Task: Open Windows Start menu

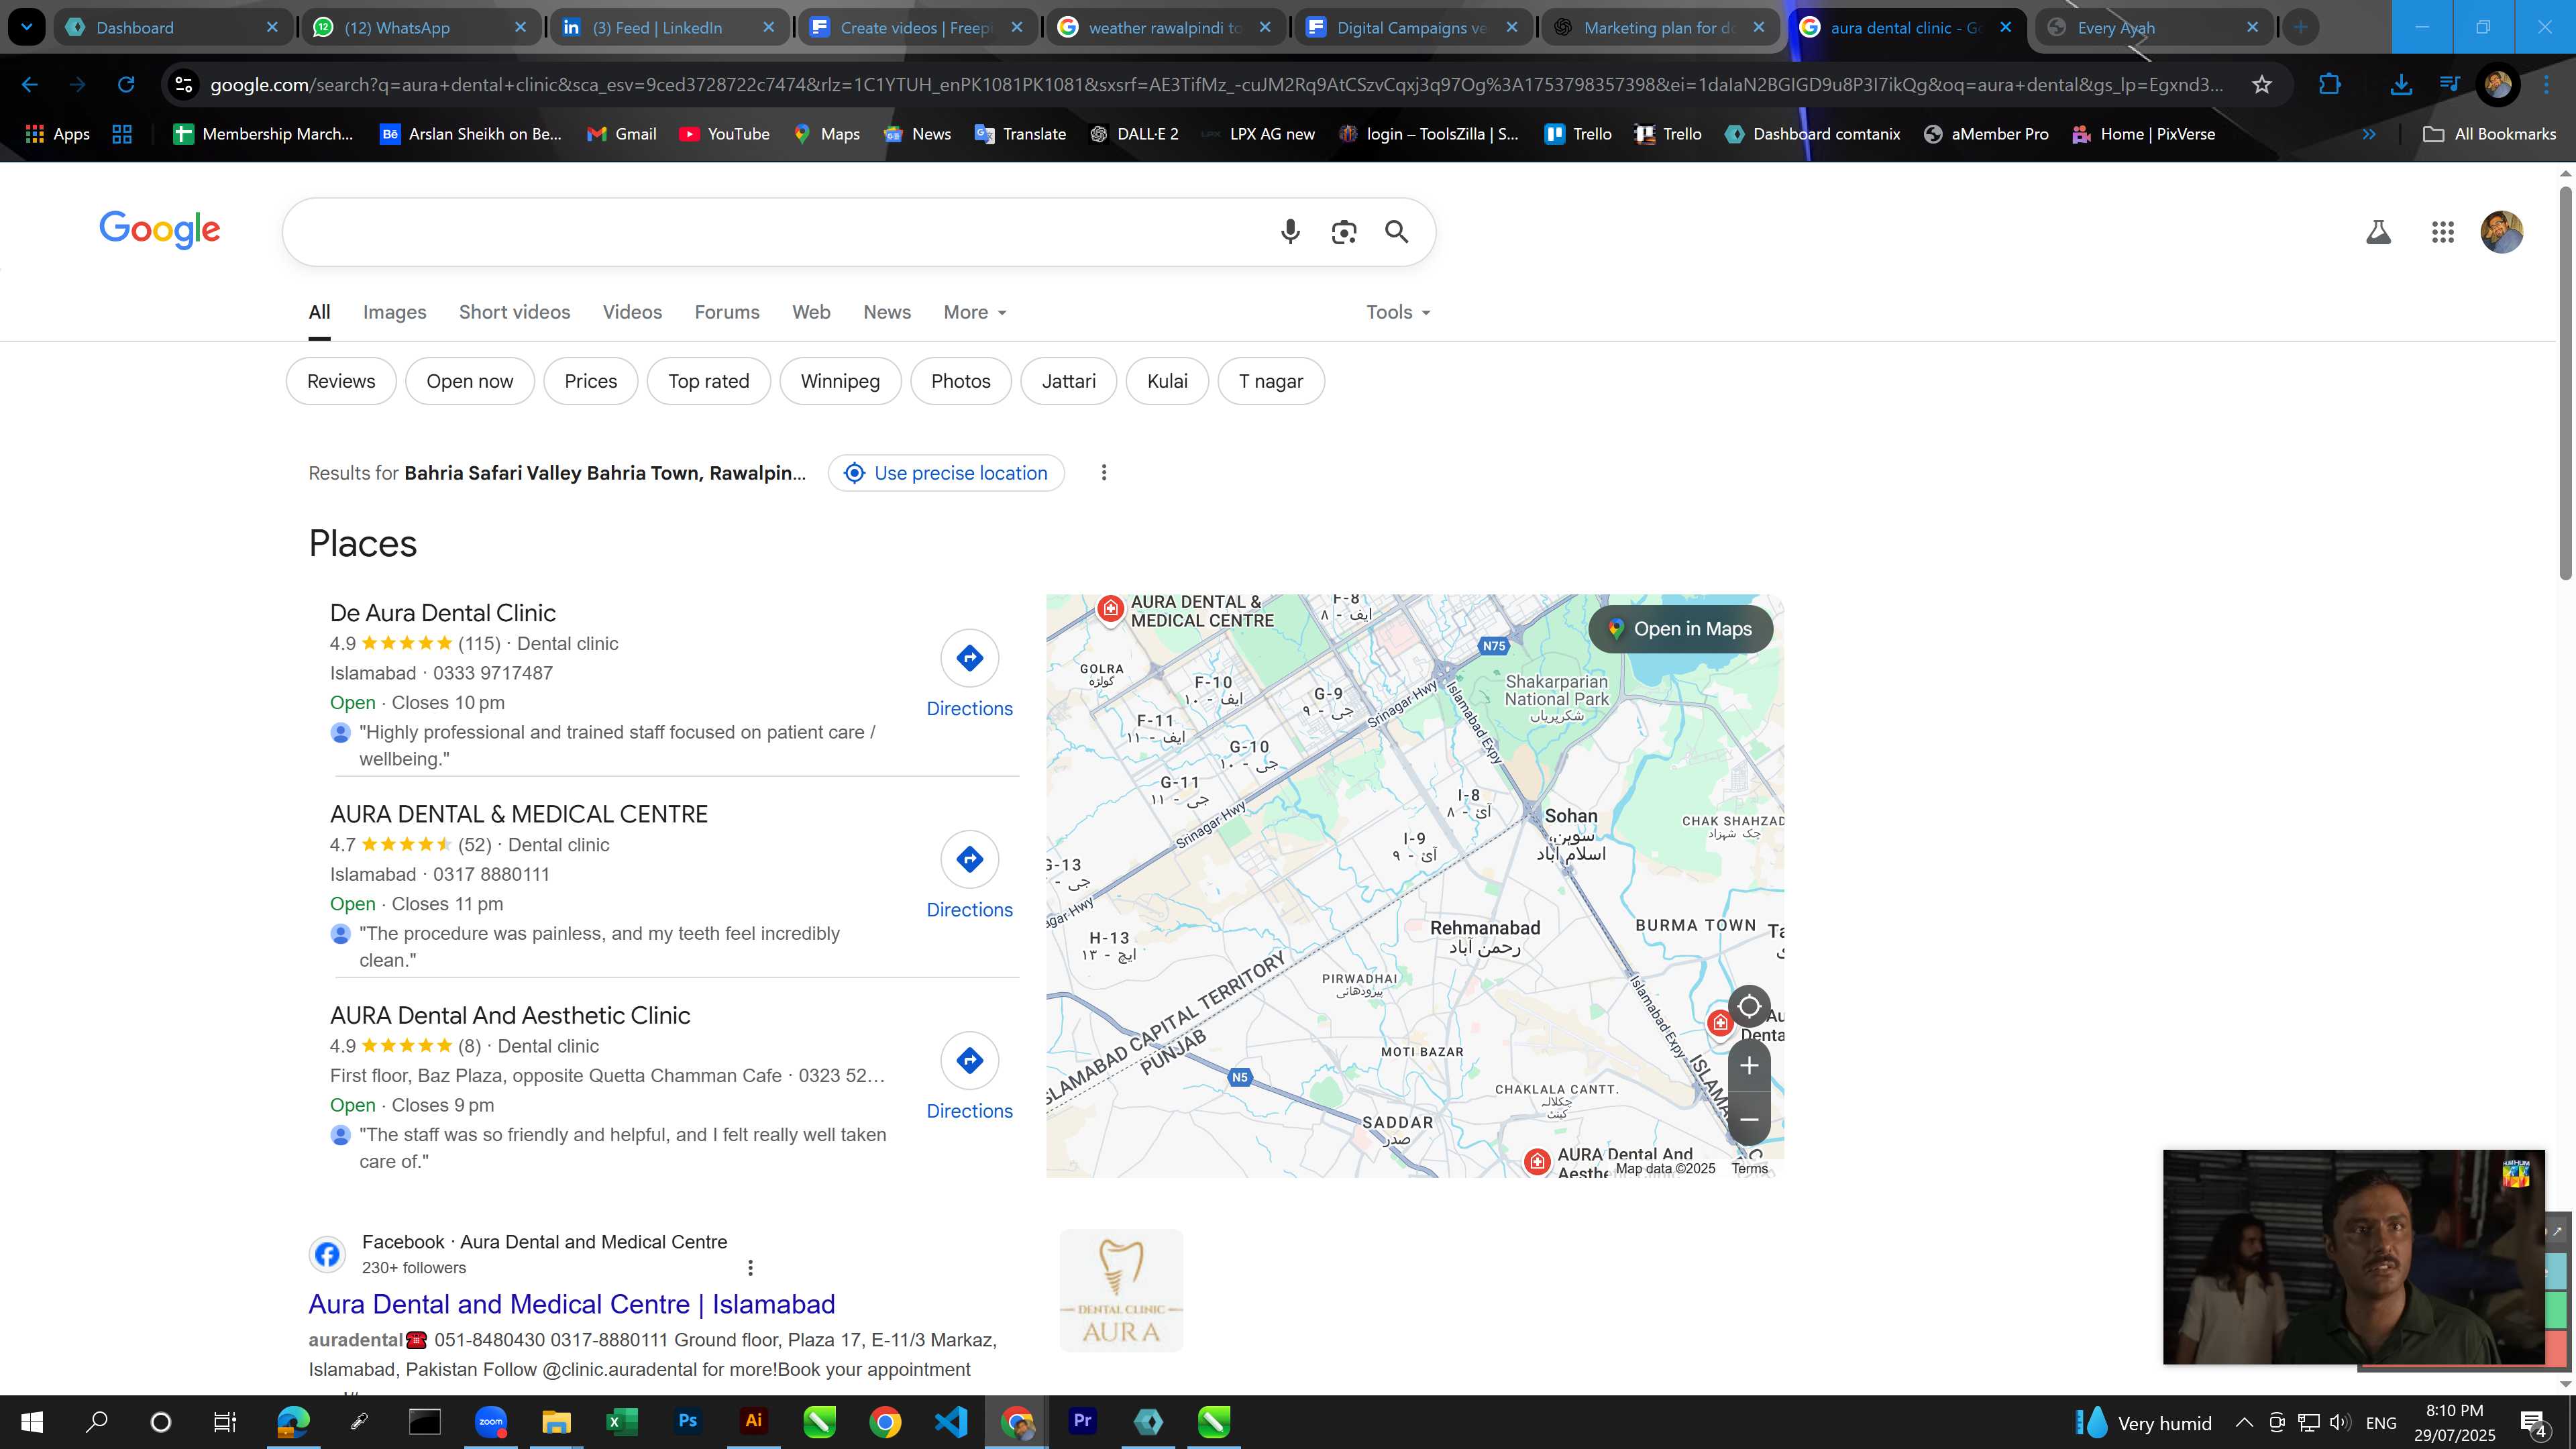Action: (32, 1421)
